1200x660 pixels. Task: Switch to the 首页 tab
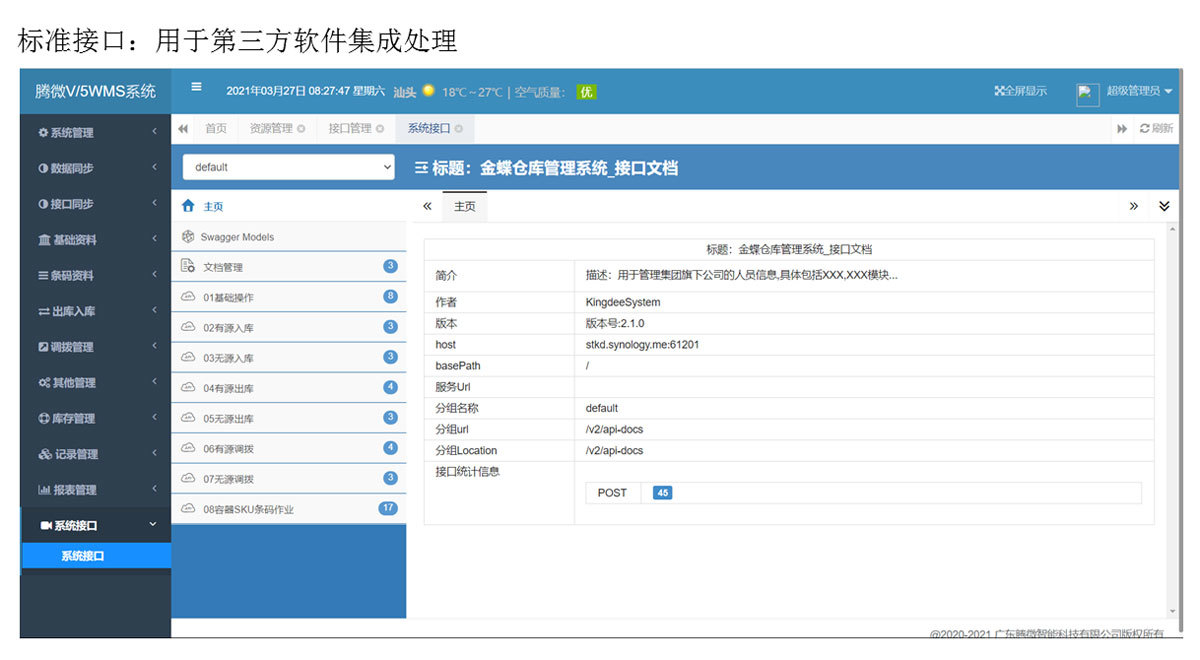[215, 129]
